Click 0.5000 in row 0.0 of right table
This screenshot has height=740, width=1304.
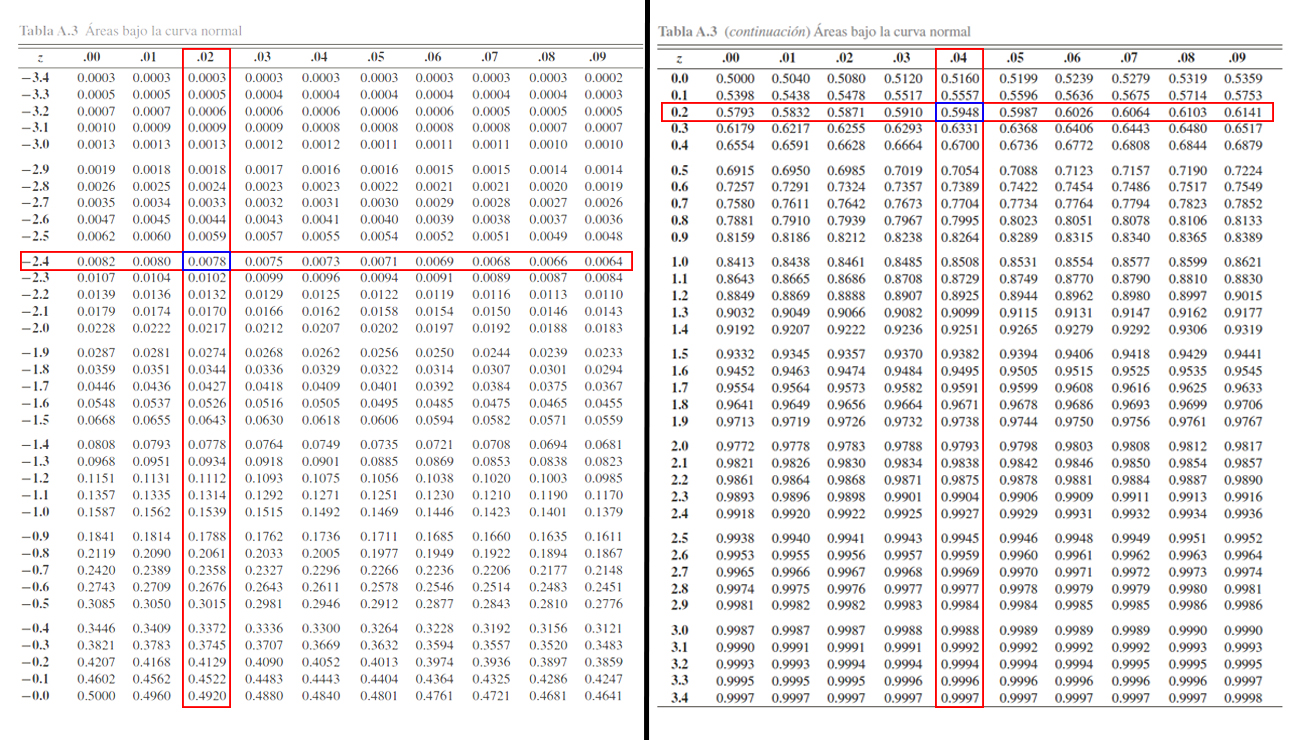735,78
